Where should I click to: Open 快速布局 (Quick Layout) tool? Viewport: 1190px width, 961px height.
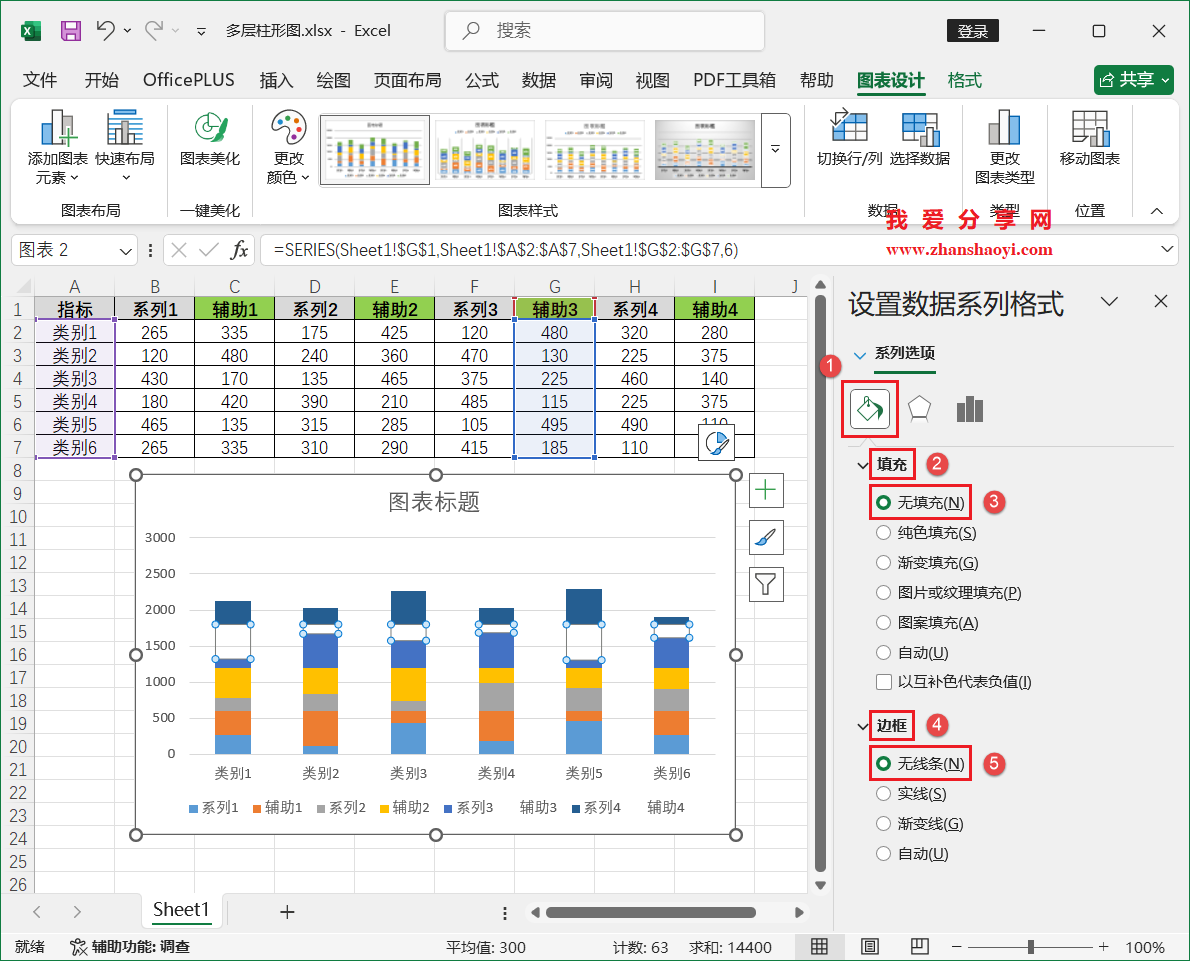coord(124,148)
